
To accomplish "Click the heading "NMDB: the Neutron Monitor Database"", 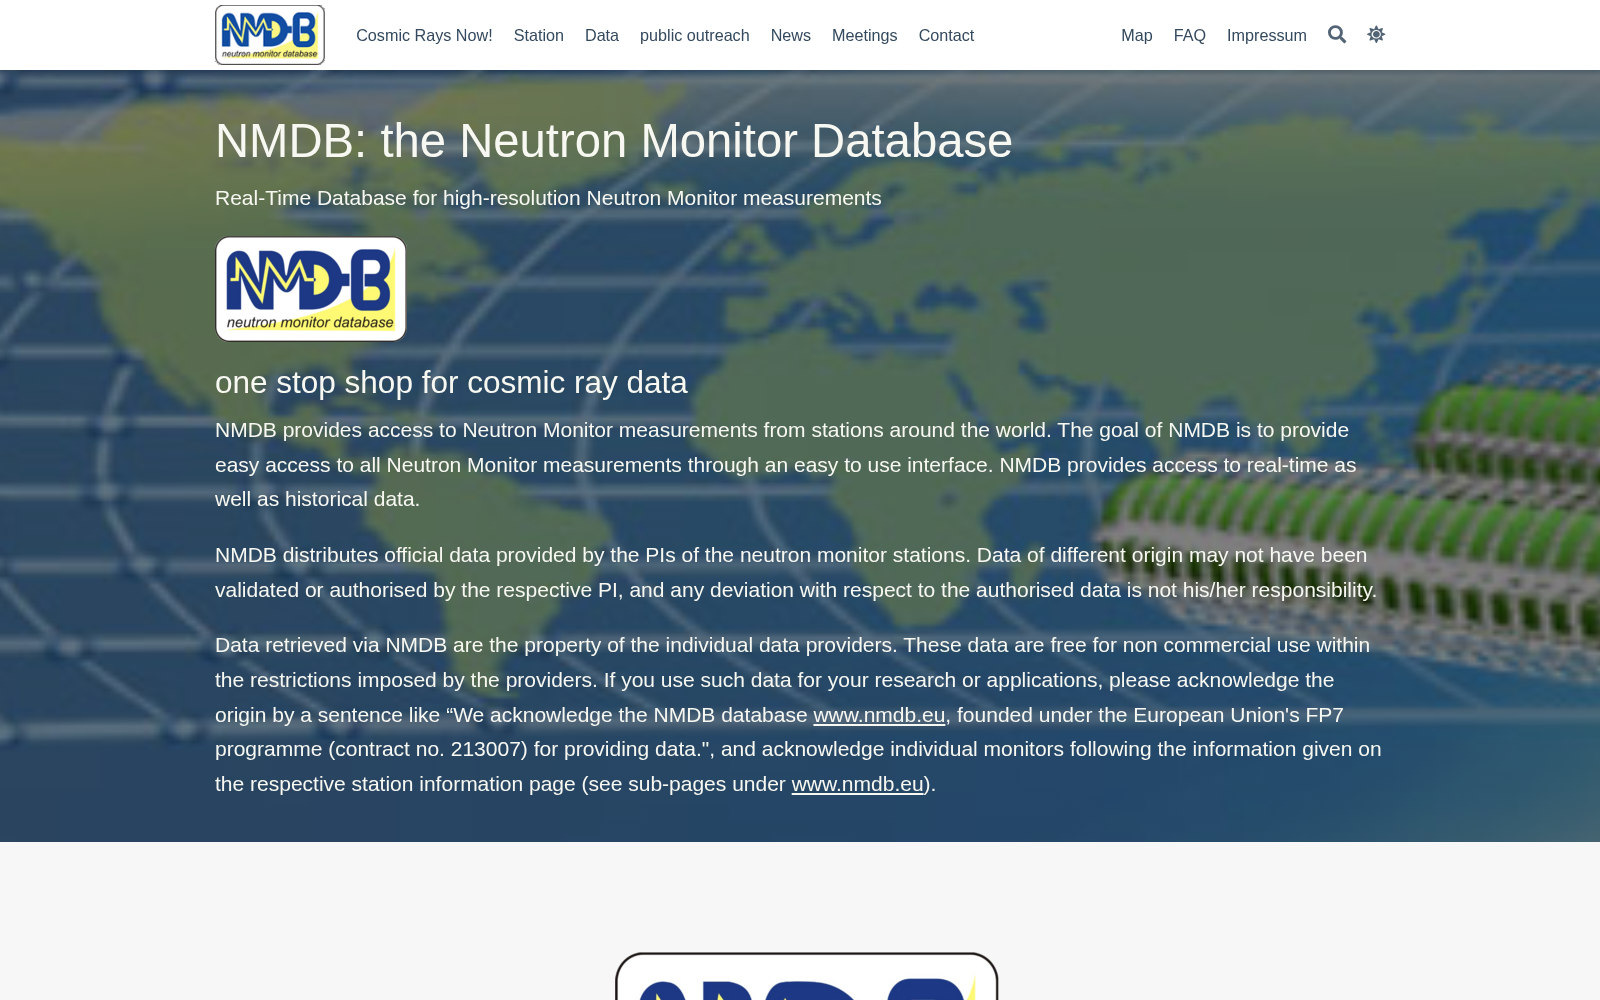I will [x=614, y=141].
